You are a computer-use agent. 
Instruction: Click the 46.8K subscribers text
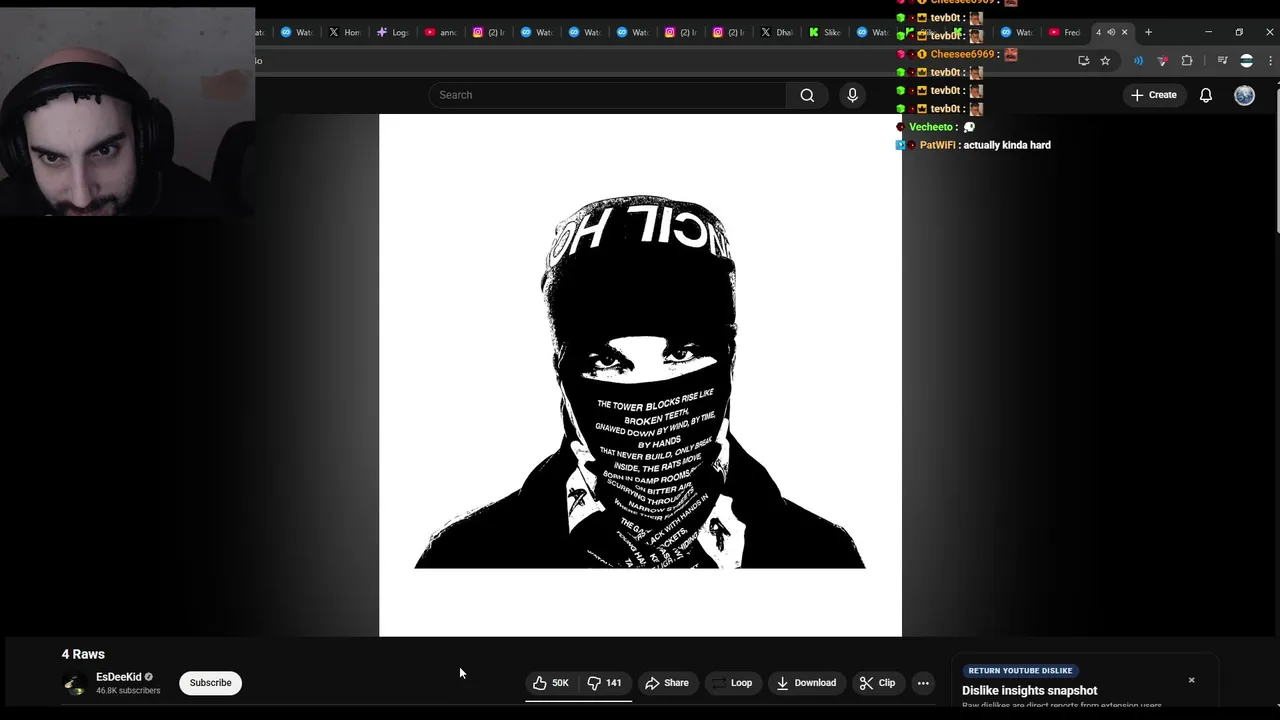tap(128, 691)
